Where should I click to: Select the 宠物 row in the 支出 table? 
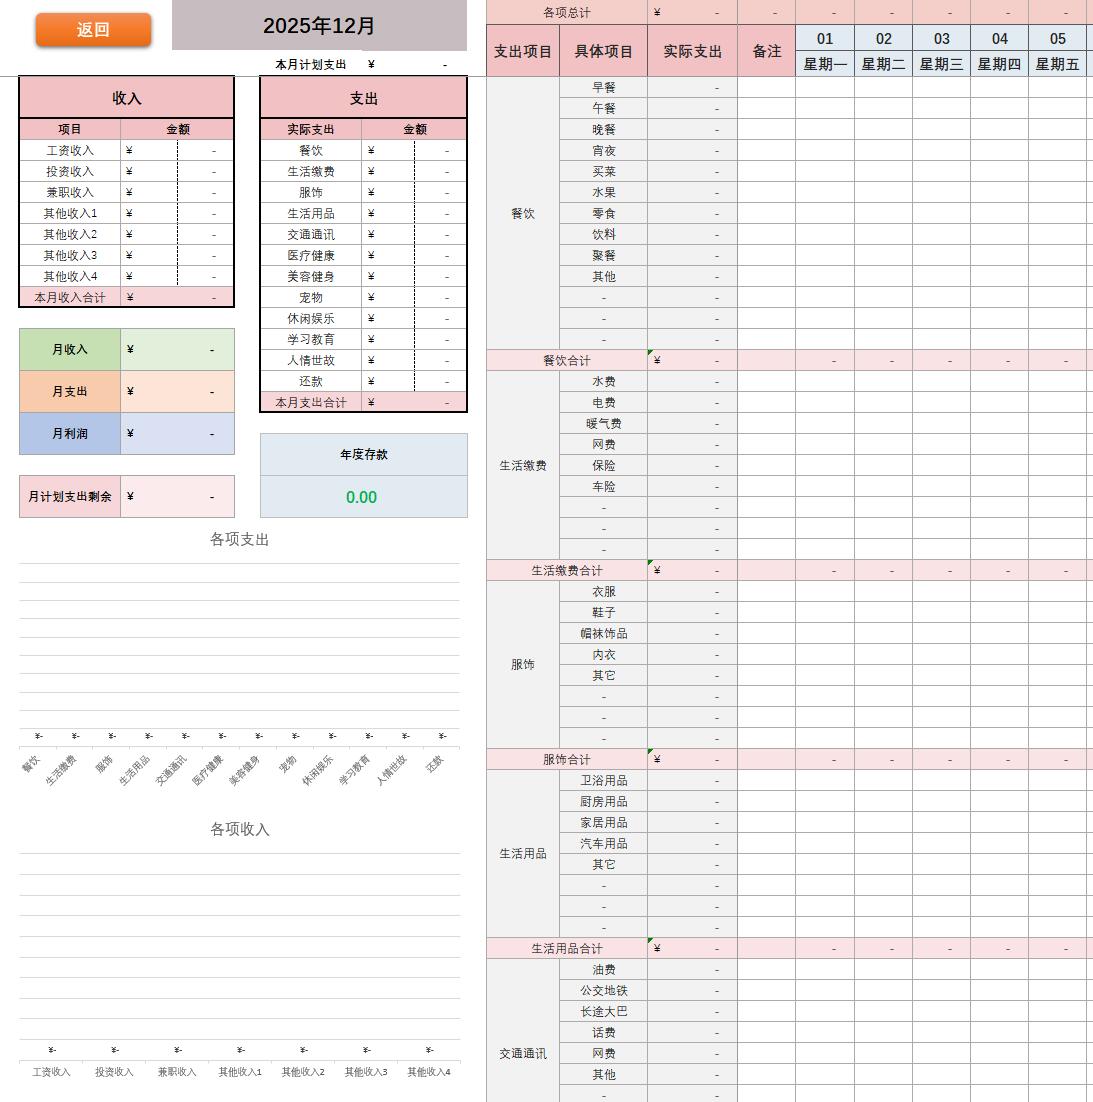pyautogui.click(x=311, y=297)
